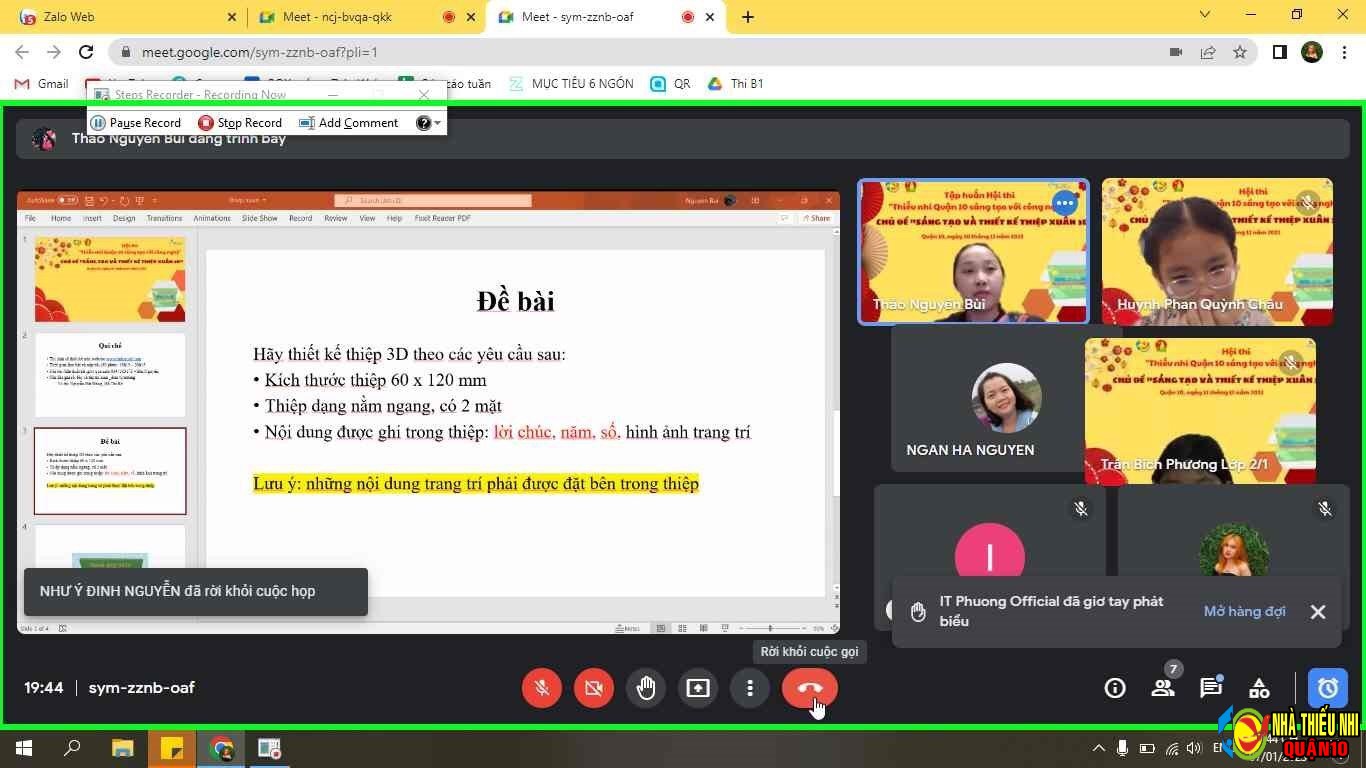The image size is (1366, 768).
Task: Open the activities shapes icon
Action: 1259,688
